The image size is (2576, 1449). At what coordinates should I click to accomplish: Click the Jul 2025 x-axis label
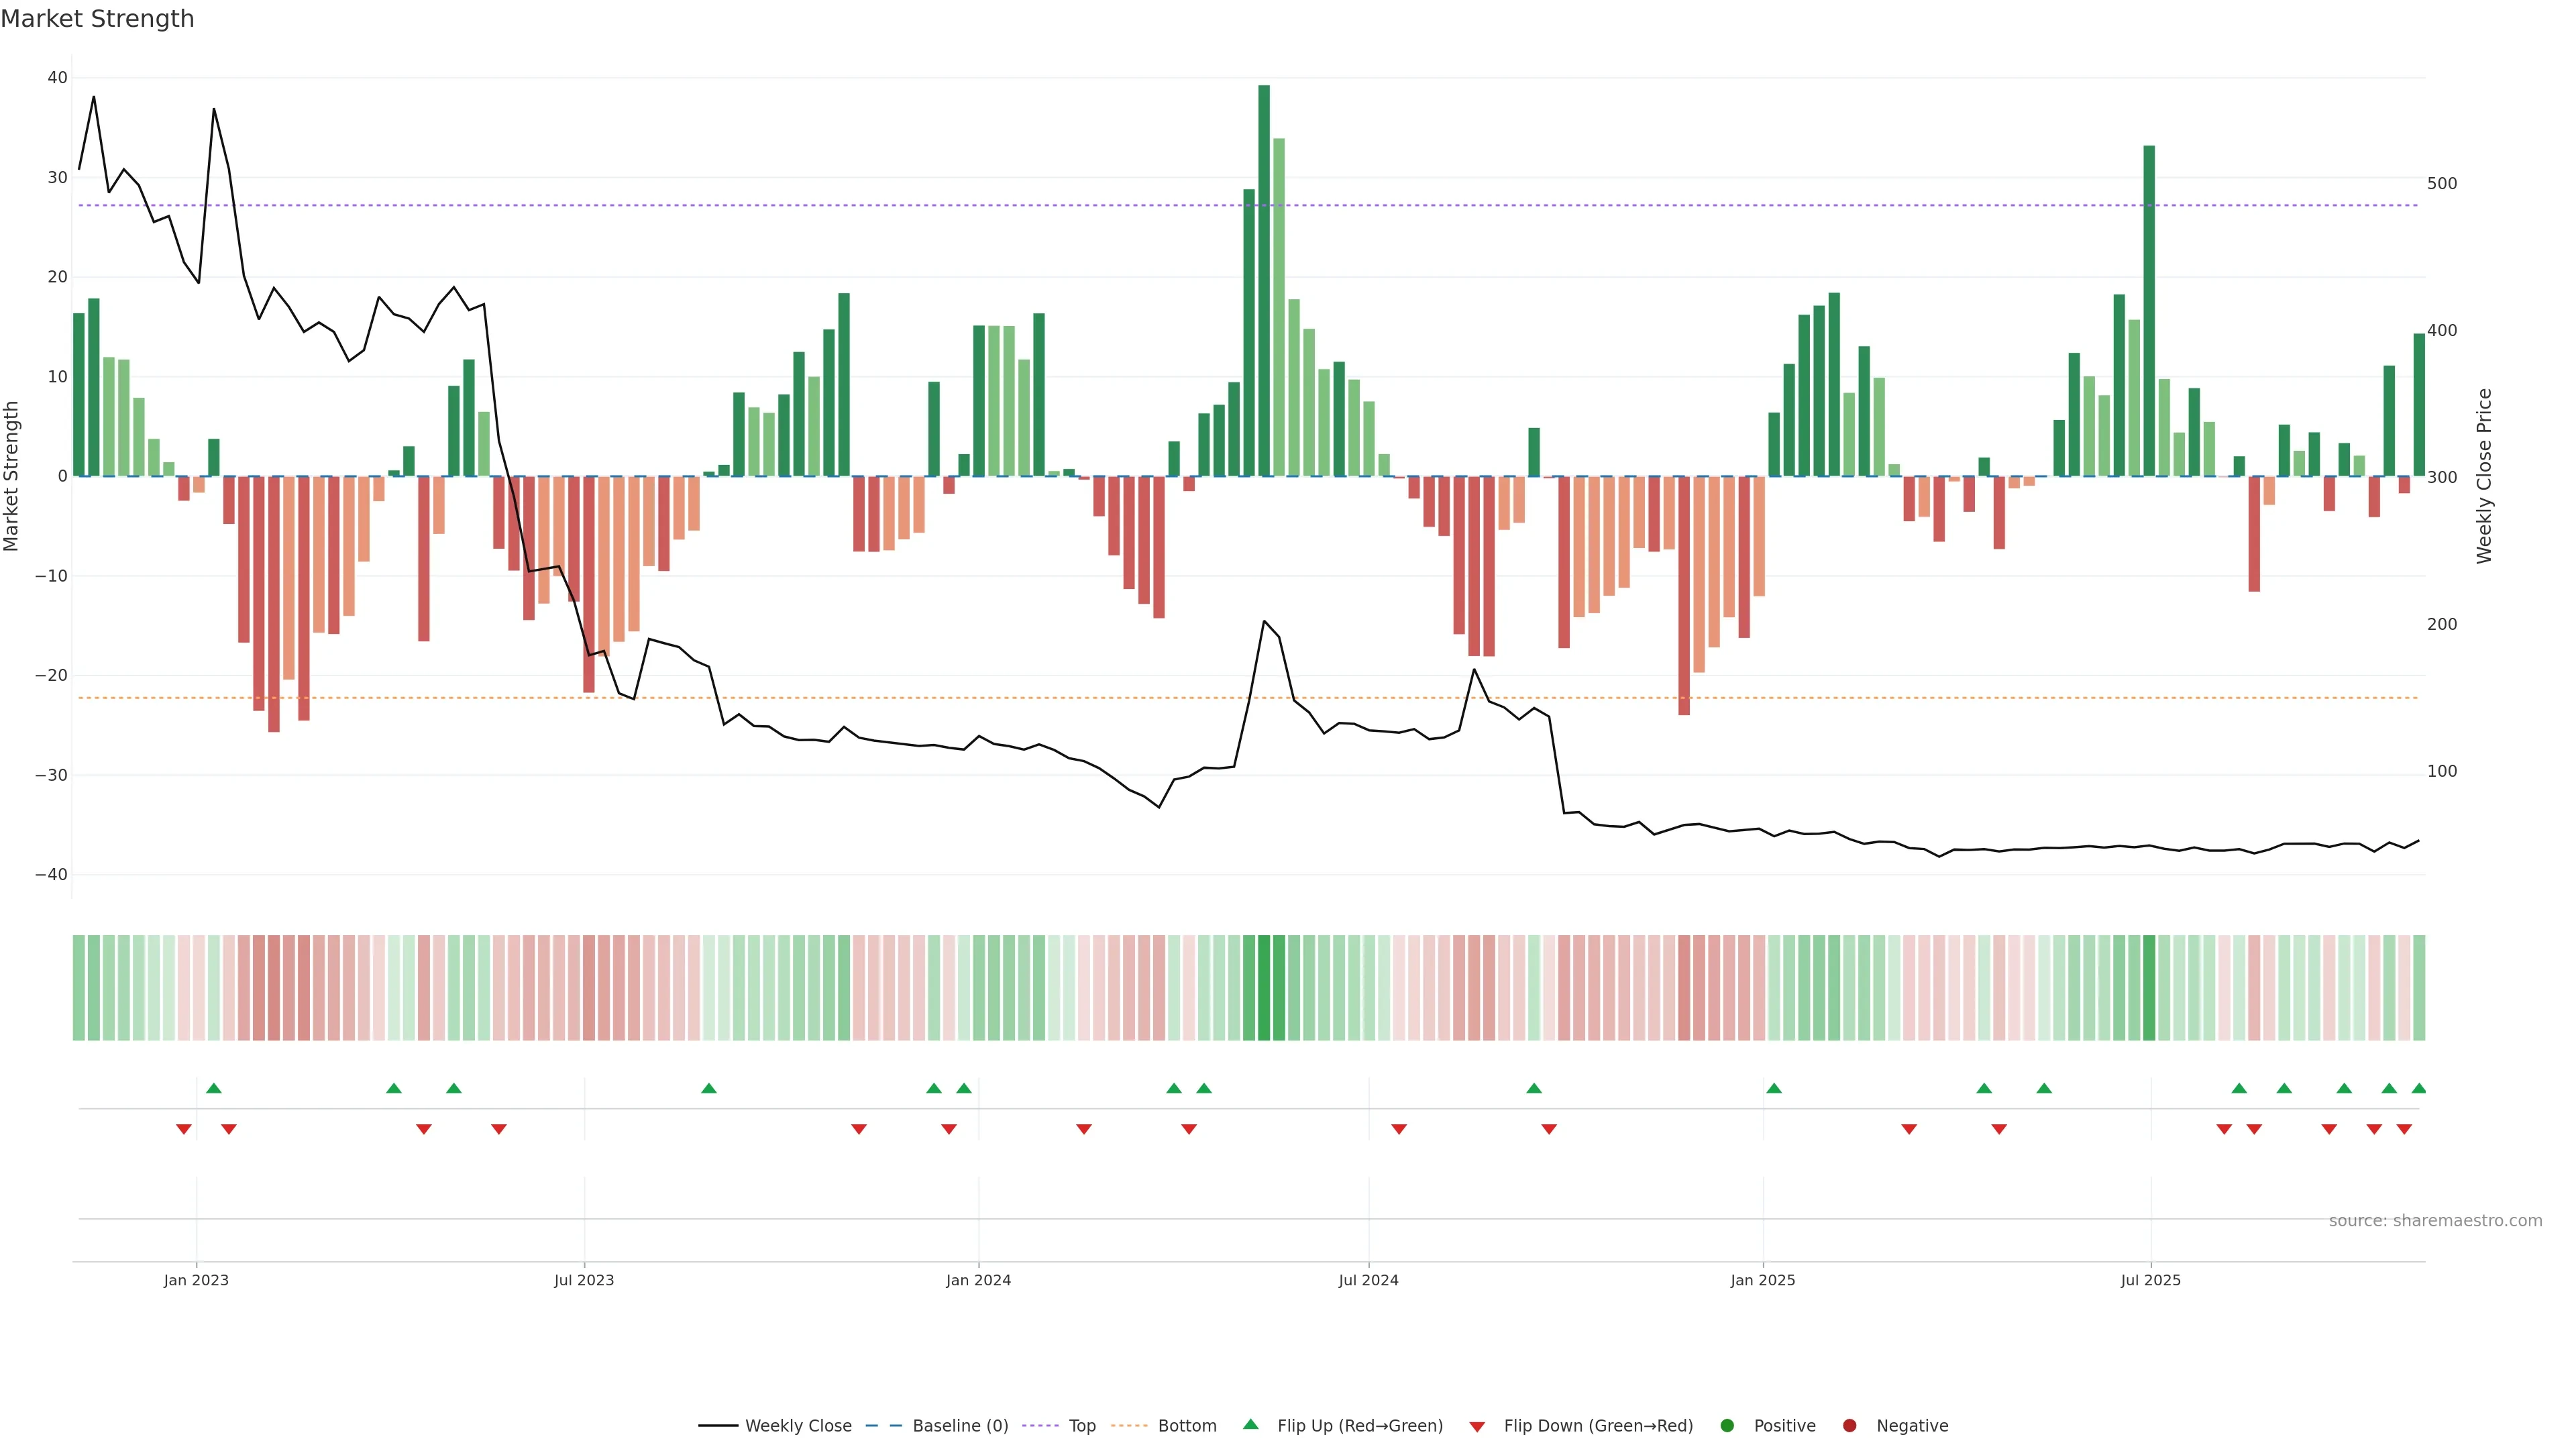[2150, 1280]
